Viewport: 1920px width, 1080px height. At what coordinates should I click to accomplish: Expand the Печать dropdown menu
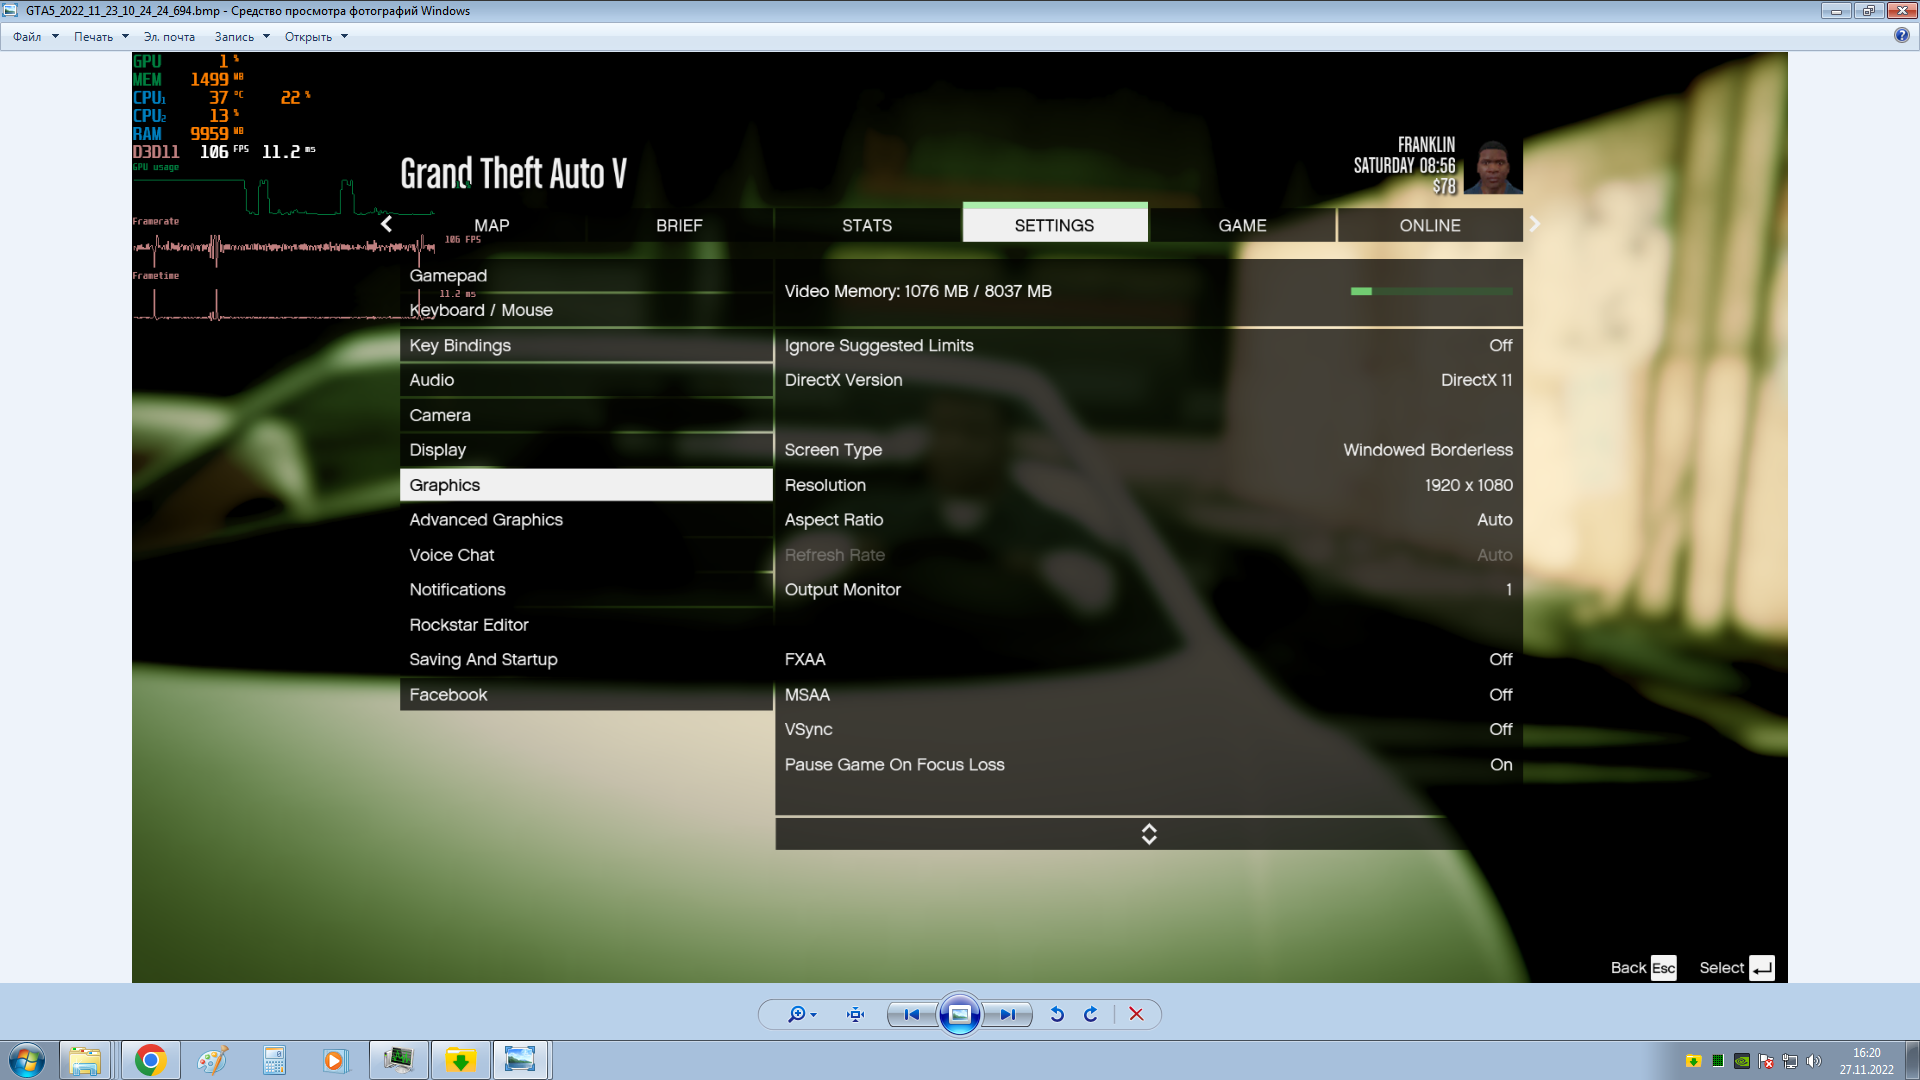click(101, 37)
